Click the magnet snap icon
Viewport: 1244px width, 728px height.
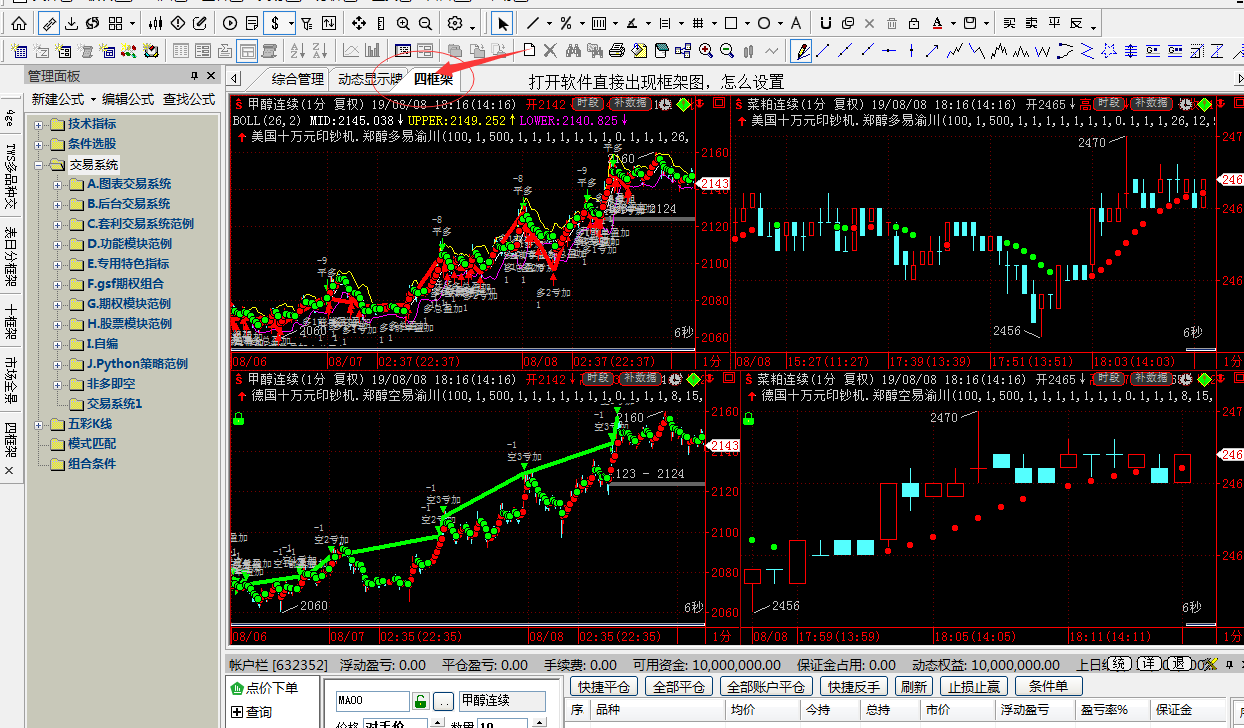coord(825,23)
